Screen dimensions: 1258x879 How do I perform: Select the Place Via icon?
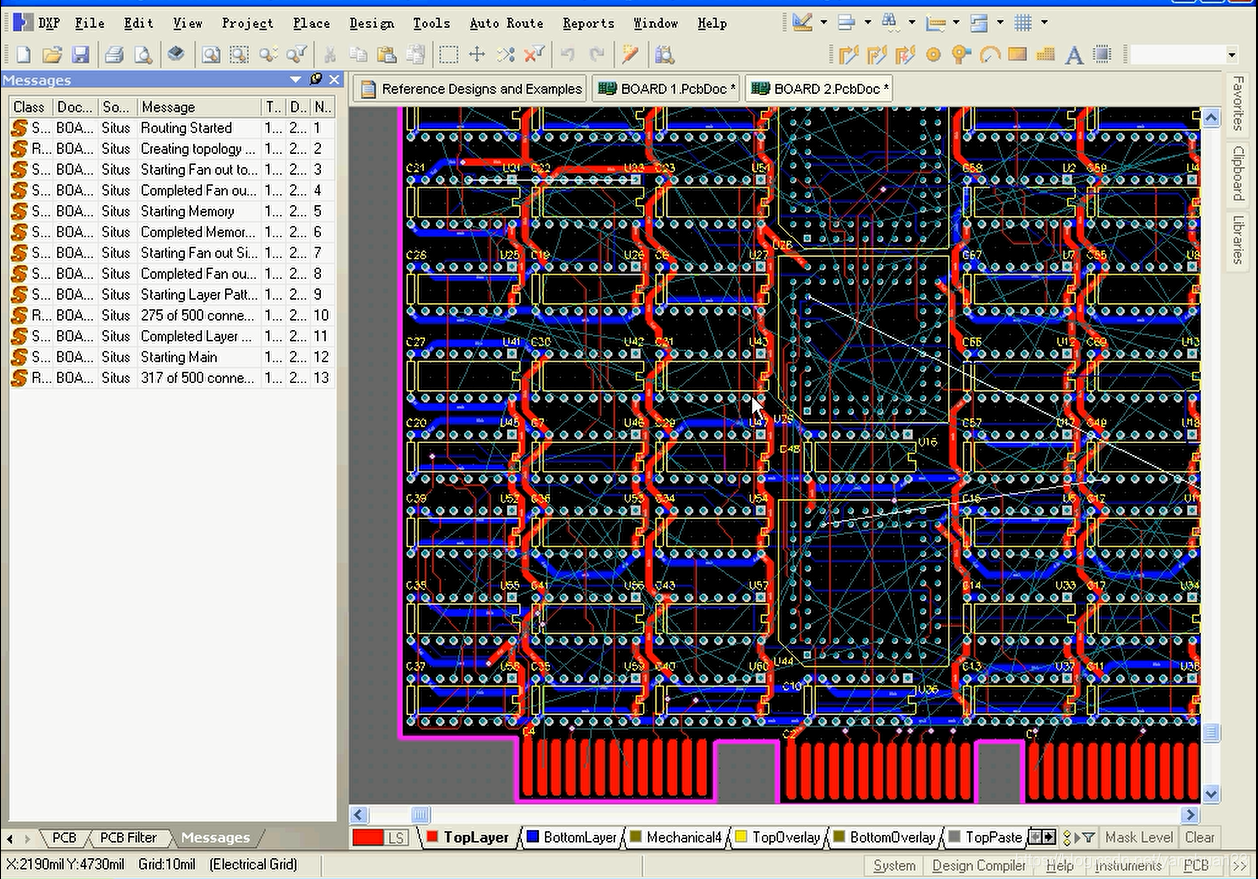[961, 55]
